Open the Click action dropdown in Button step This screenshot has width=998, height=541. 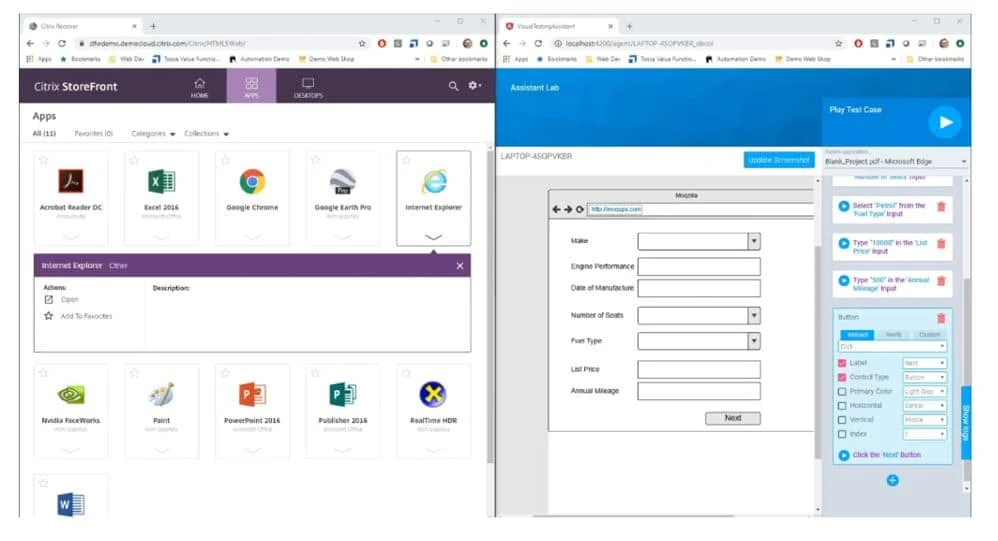coord(892,347)
